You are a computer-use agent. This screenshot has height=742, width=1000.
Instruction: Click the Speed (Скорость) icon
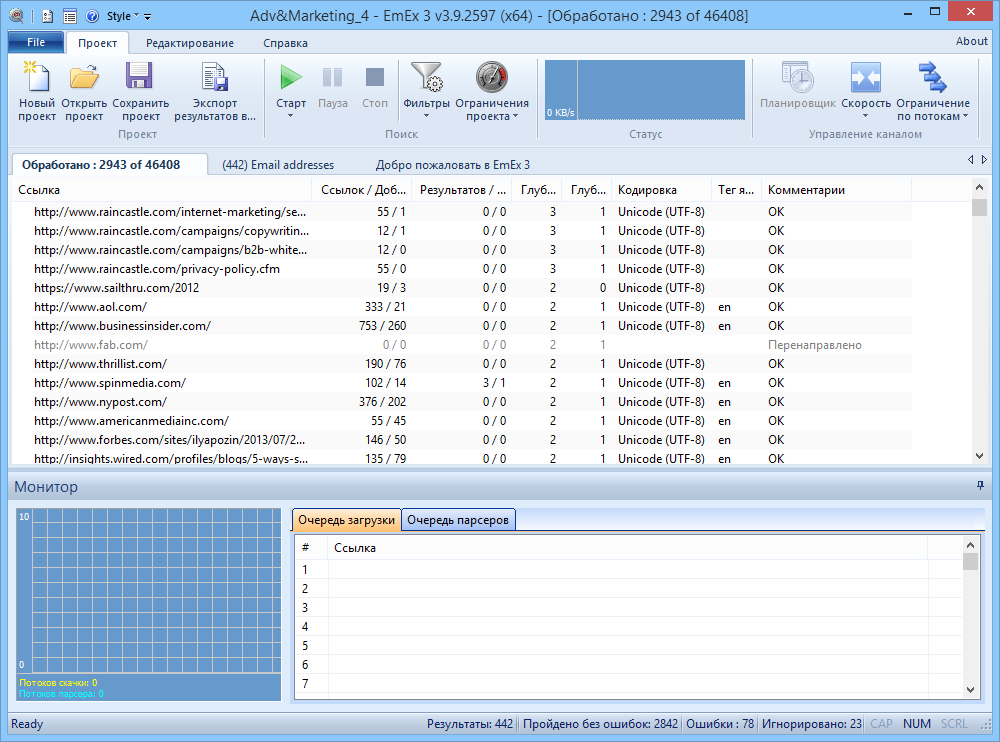point(865,77)
